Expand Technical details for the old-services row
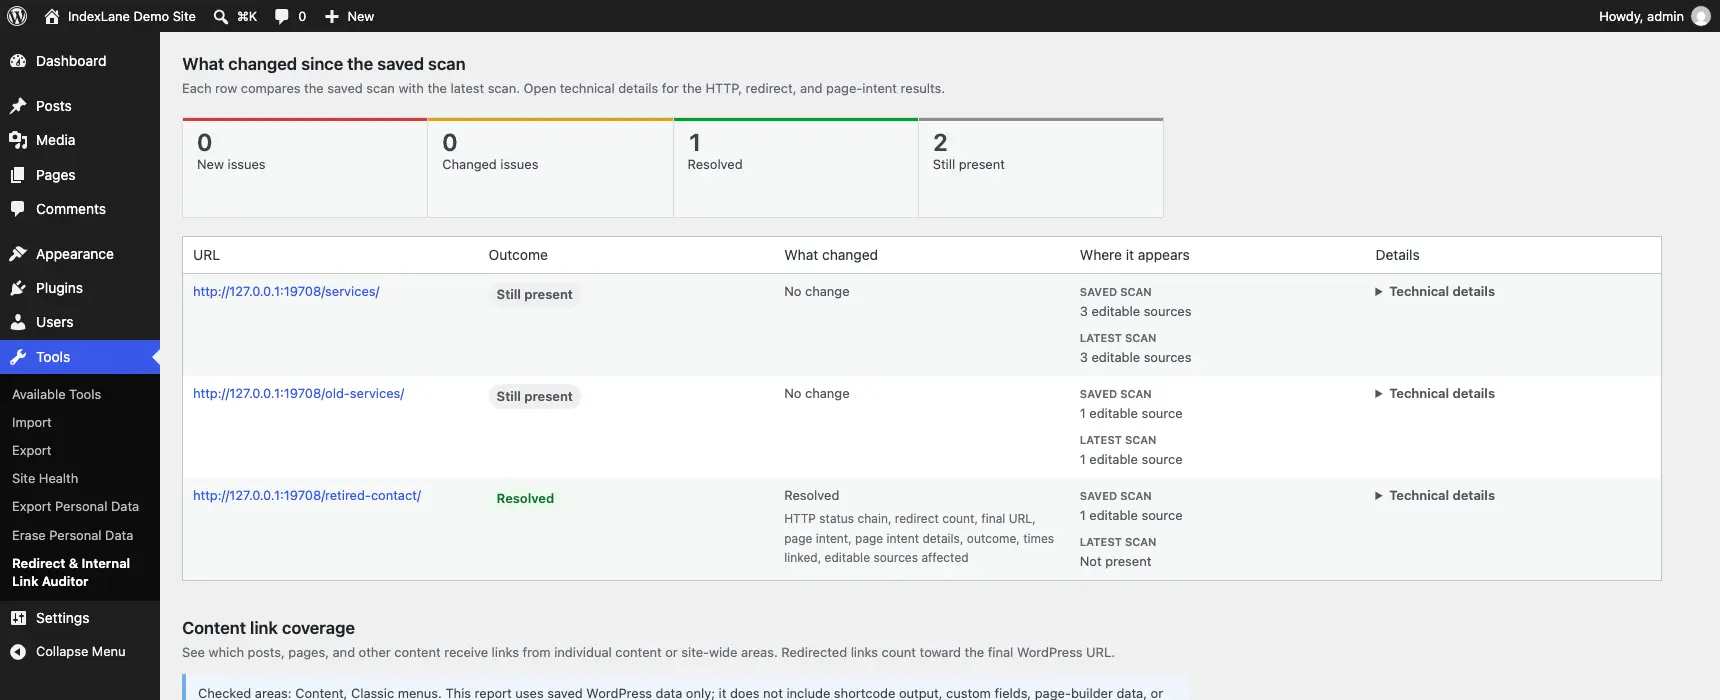This screenshot has width=1720, height=700. (x=1435, y=394)
